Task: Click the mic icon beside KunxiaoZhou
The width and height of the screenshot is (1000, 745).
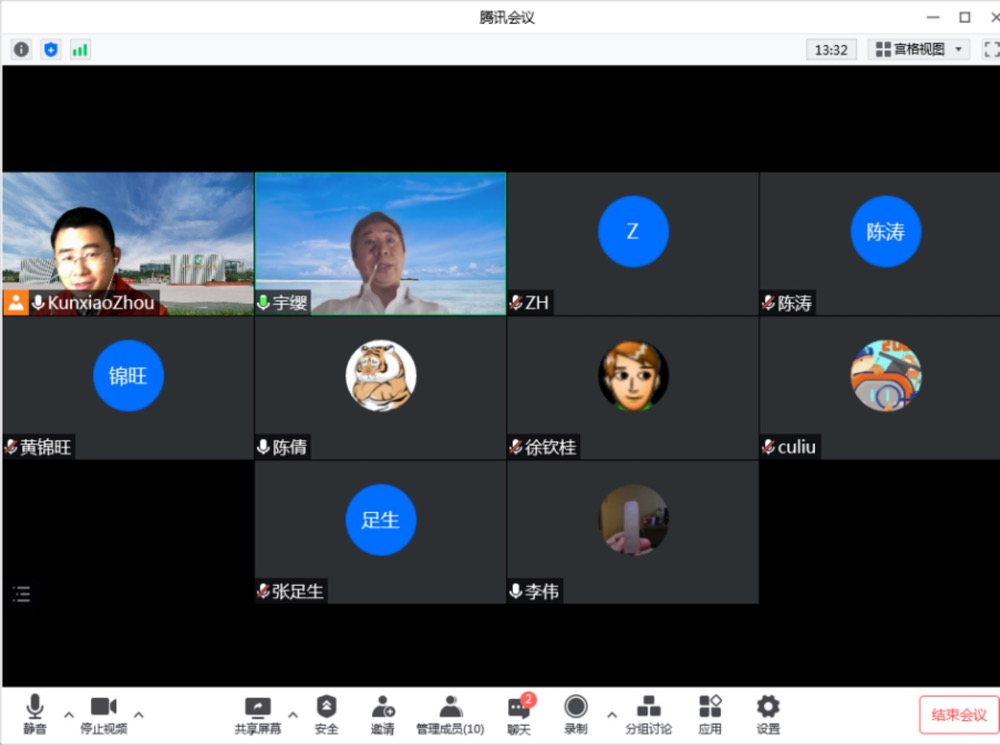Action: 38,303
